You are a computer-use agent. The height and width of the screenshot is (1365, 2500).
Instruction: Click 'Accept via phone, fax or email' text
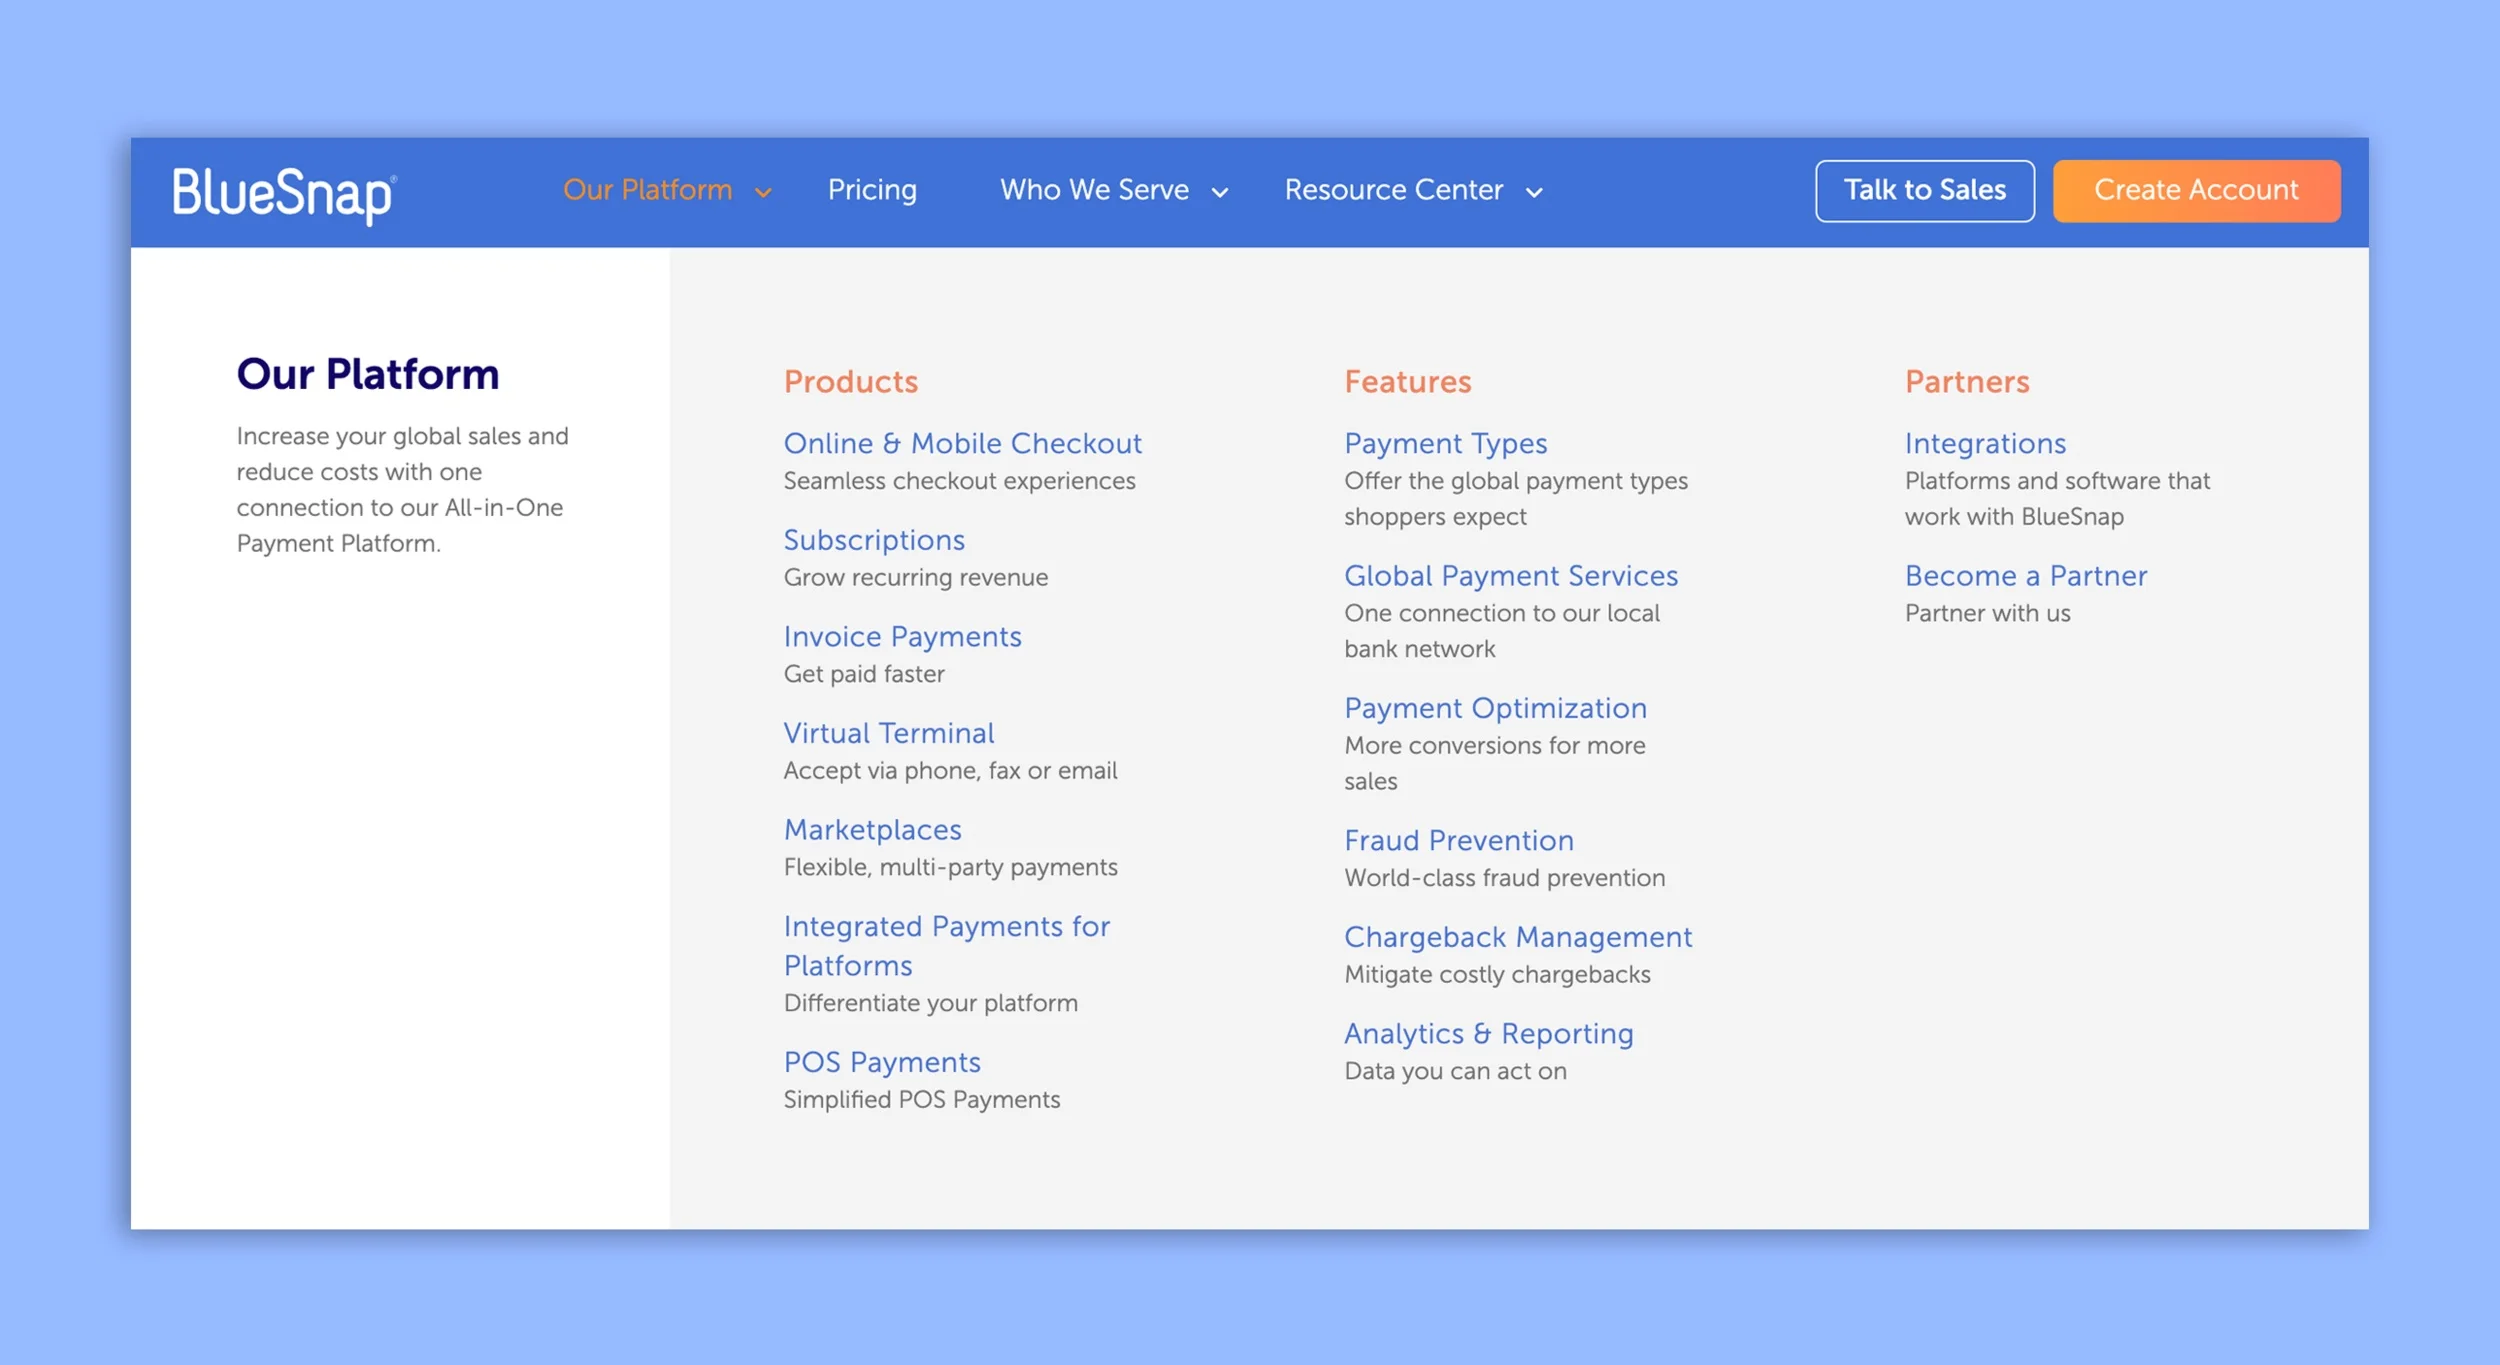(950, 771)
